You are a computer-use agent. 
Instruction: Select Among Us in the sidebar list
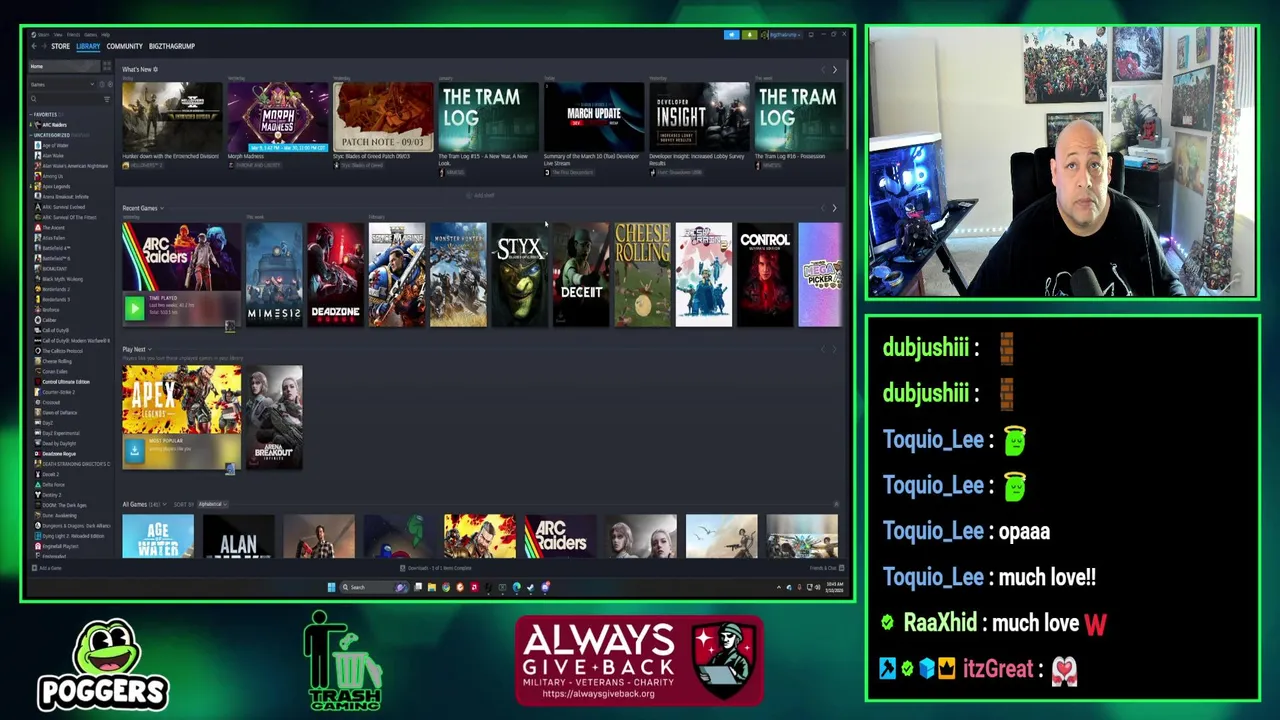coord(52,176)
